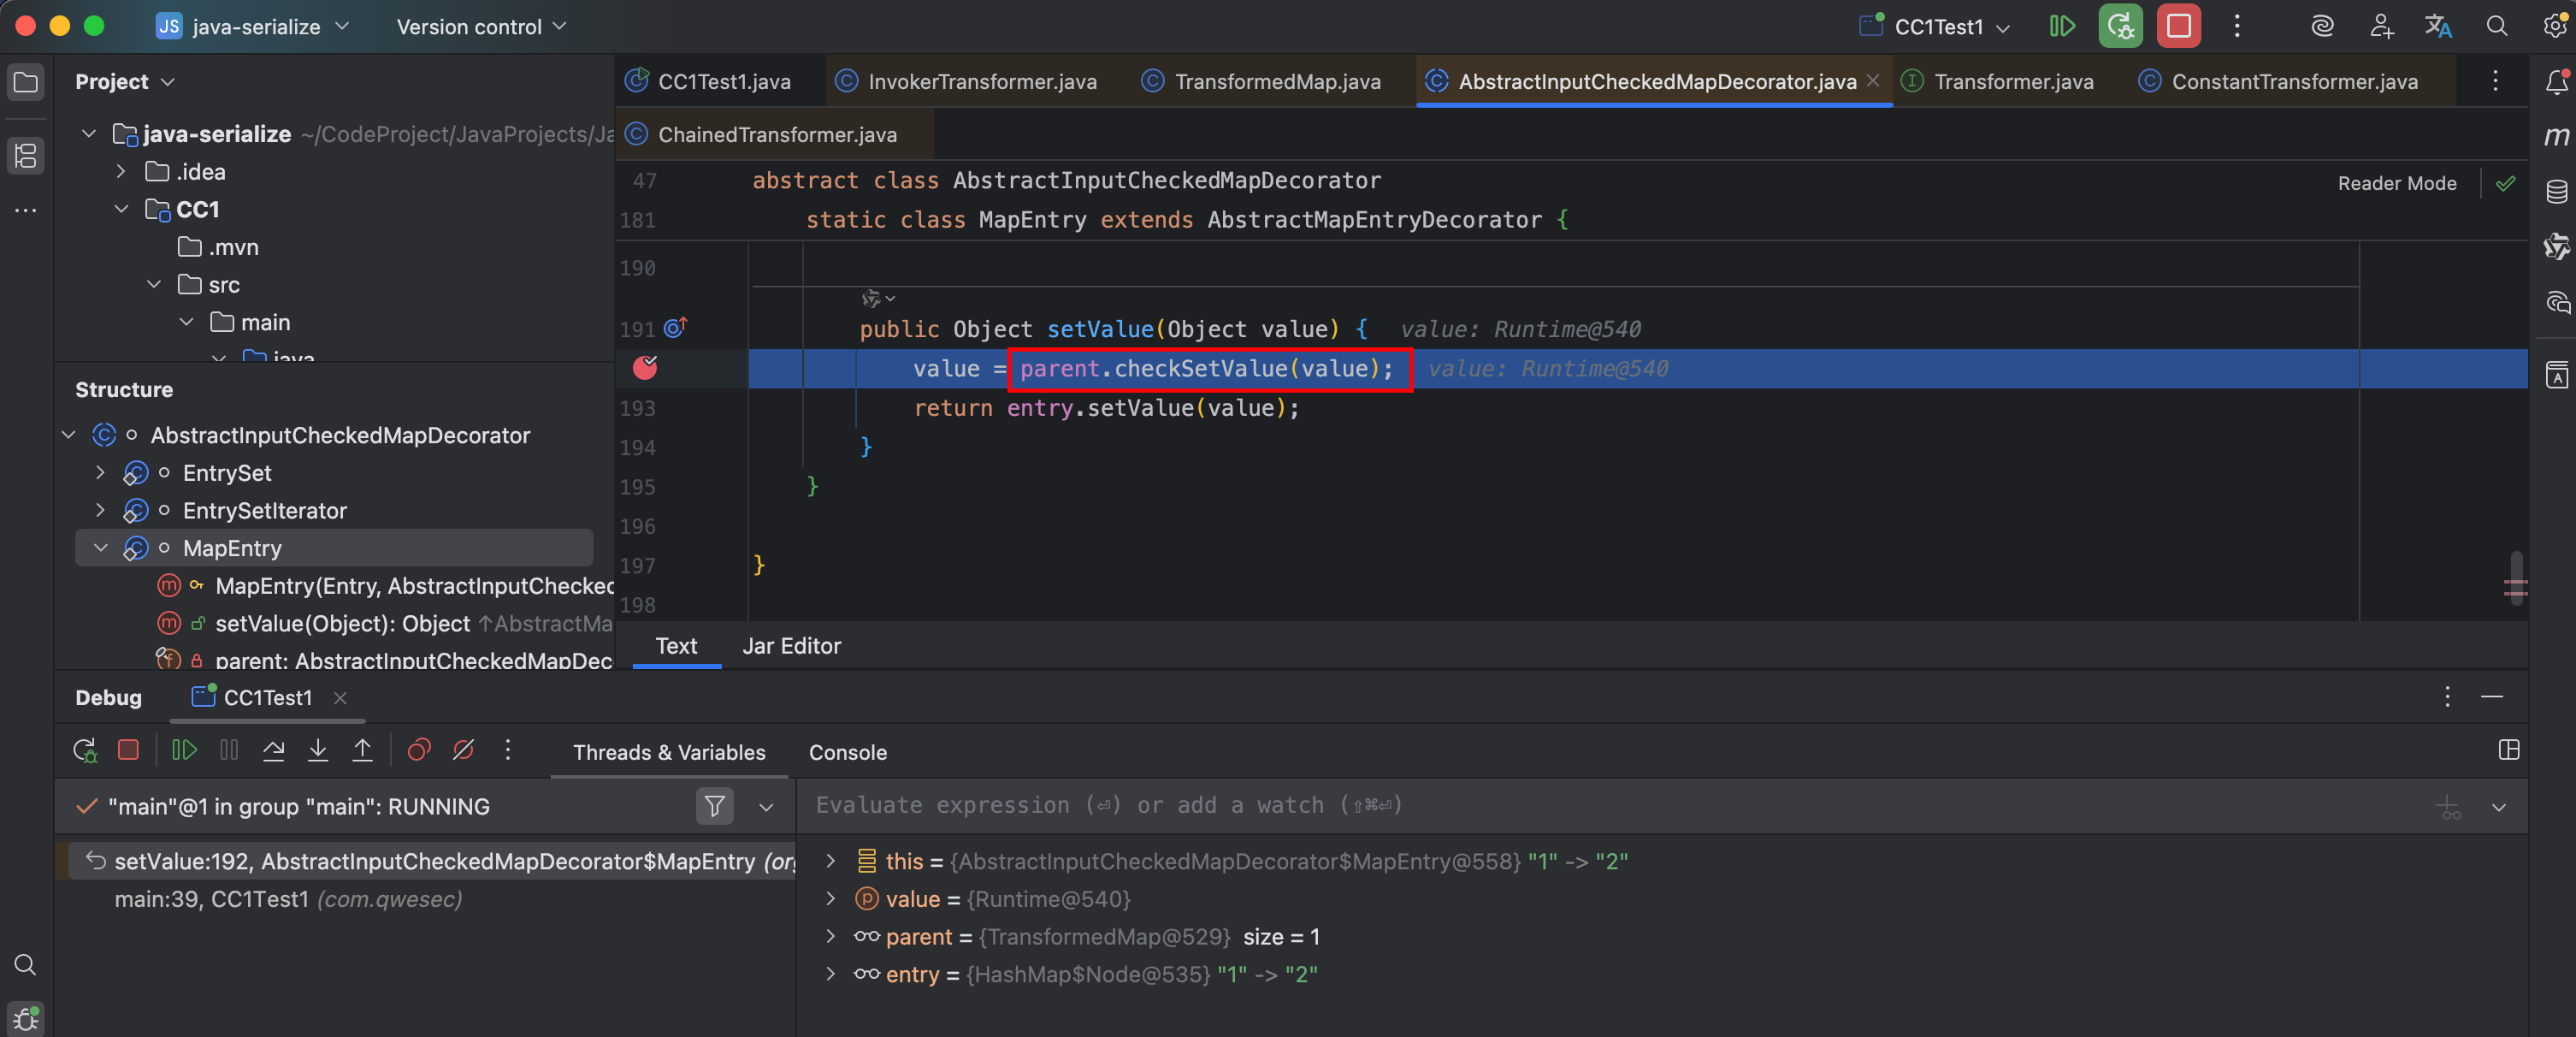Switch to the Console tab
Viewport: 2576px width, 1037px height.
click(847, 752)
